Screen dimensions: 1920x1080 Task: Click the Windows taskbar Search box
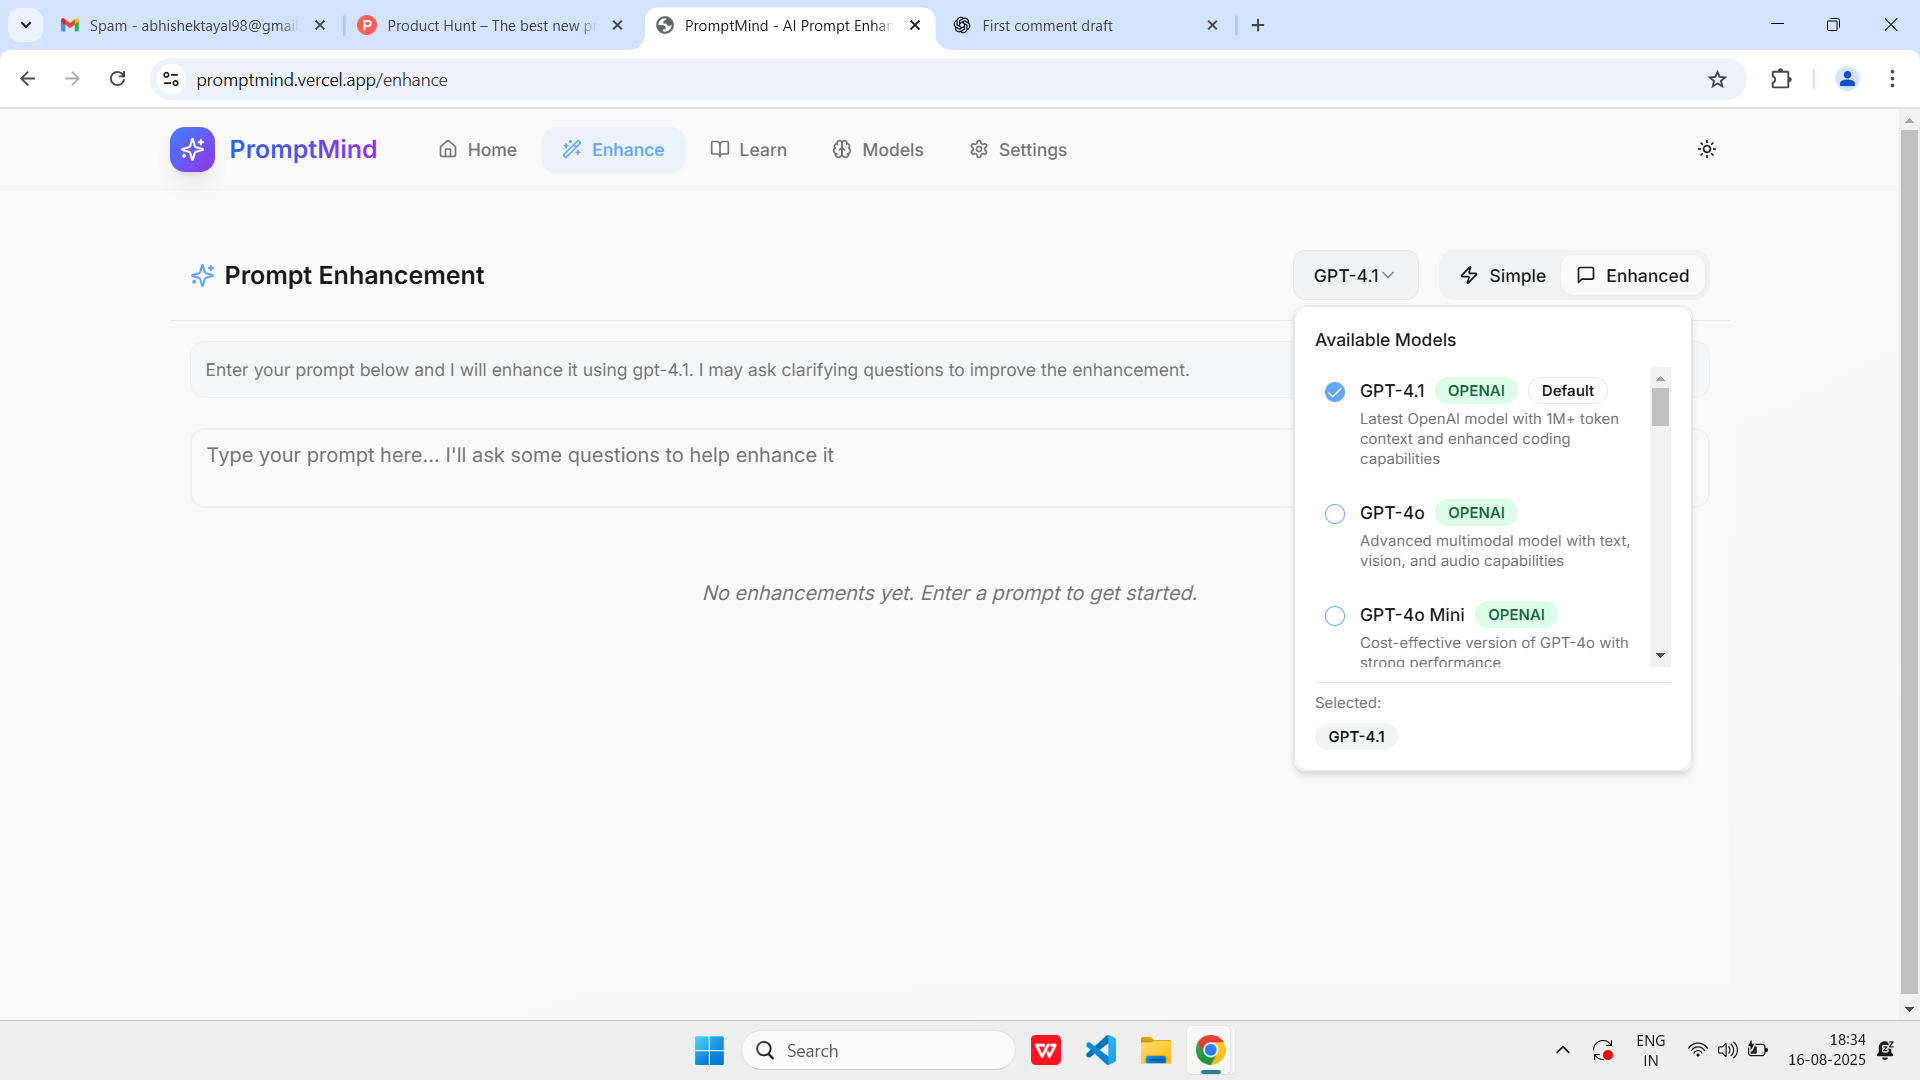878,1050
